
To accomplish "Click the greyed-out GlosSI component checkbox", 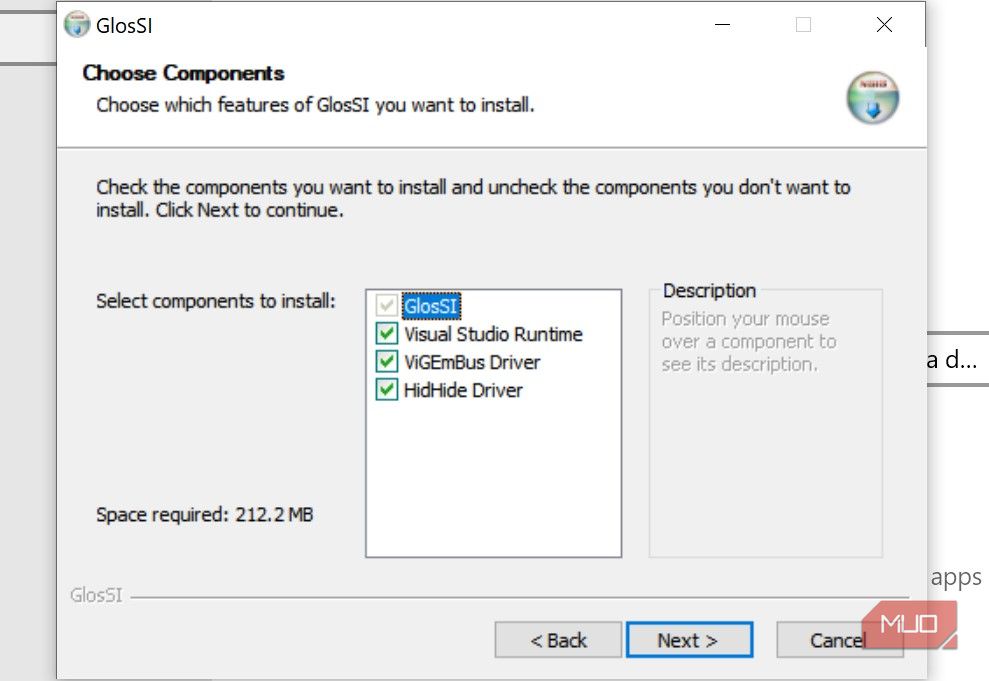I will point(386,306).
